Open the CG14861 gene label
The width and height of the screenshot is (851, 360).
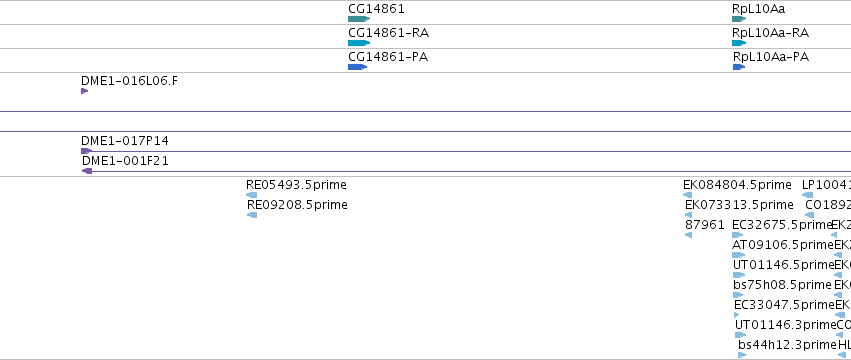coord(376,9)
